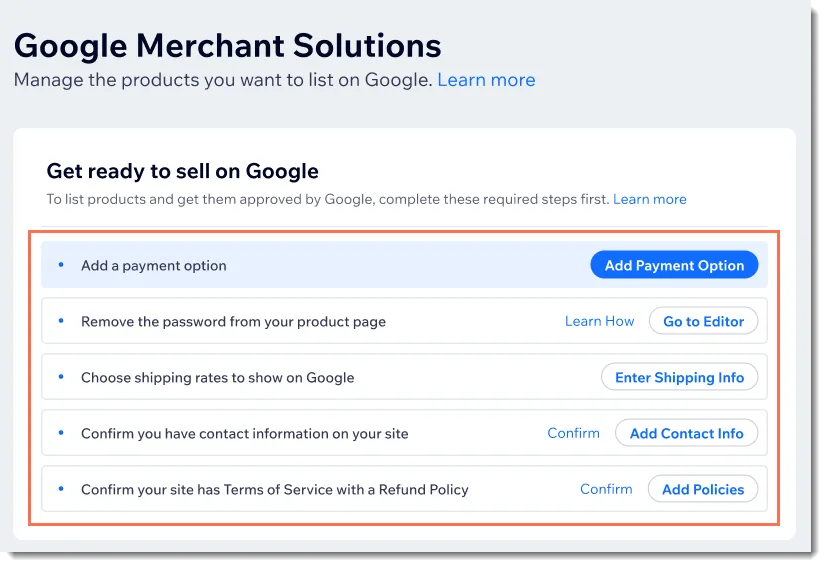Image resolution: width=826 pixels, height=567 pixels.
Task: Click bullet beside Terms of Service step
Action: [61, 488]
